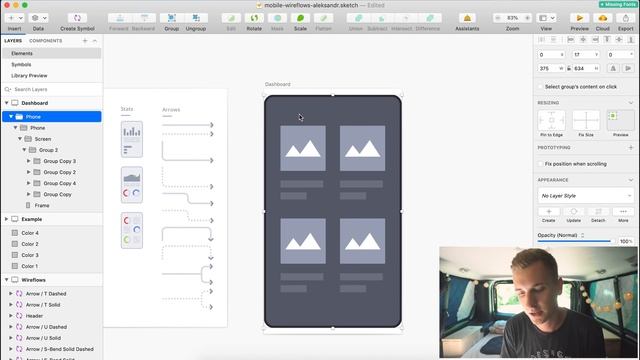Collapse Group 2 in layer list
640x360 pixels.
click(24, 150)
